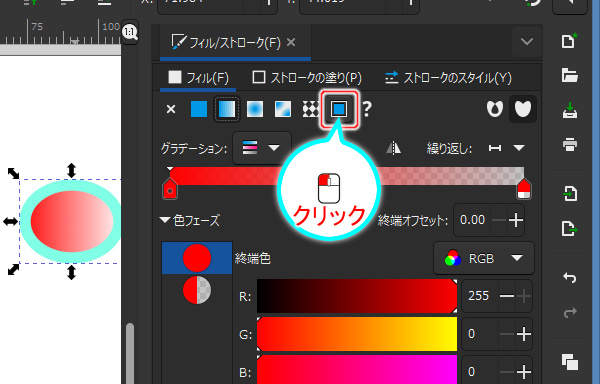Click the G channel color slider
The image size is (600, 384).
point(357,334)
